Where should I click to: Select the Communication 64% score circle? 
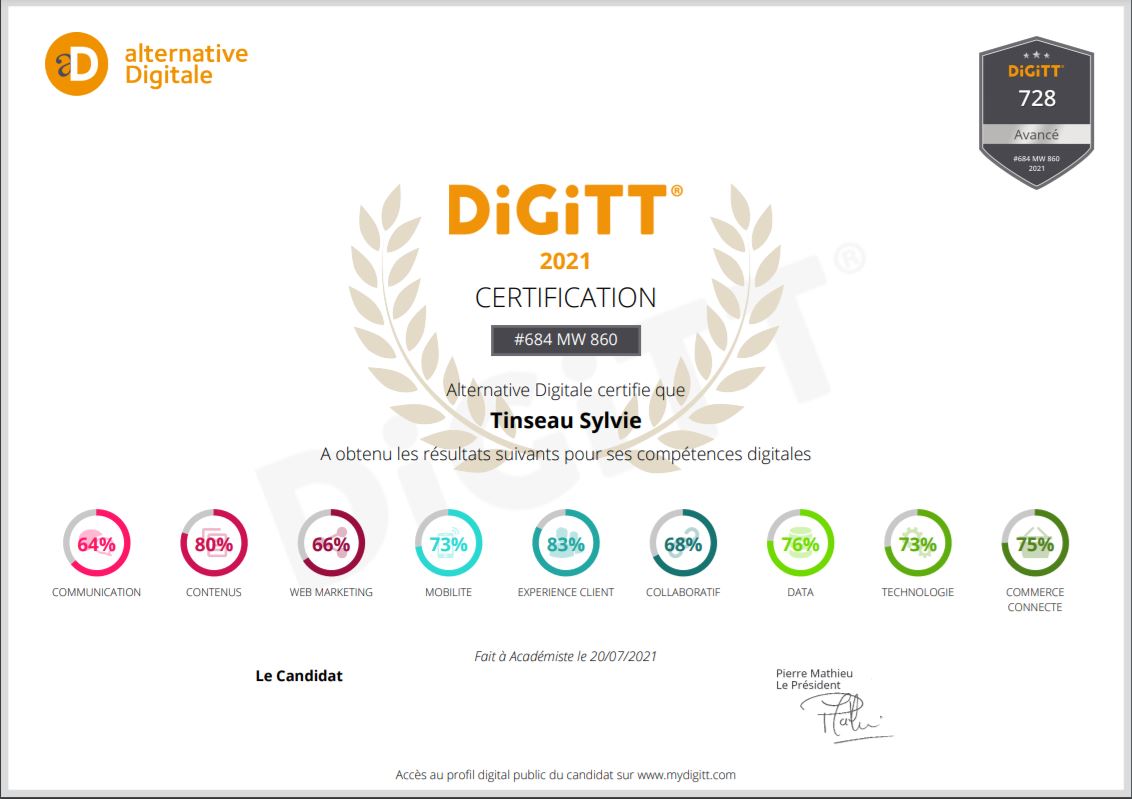click(x=97, y=544)
